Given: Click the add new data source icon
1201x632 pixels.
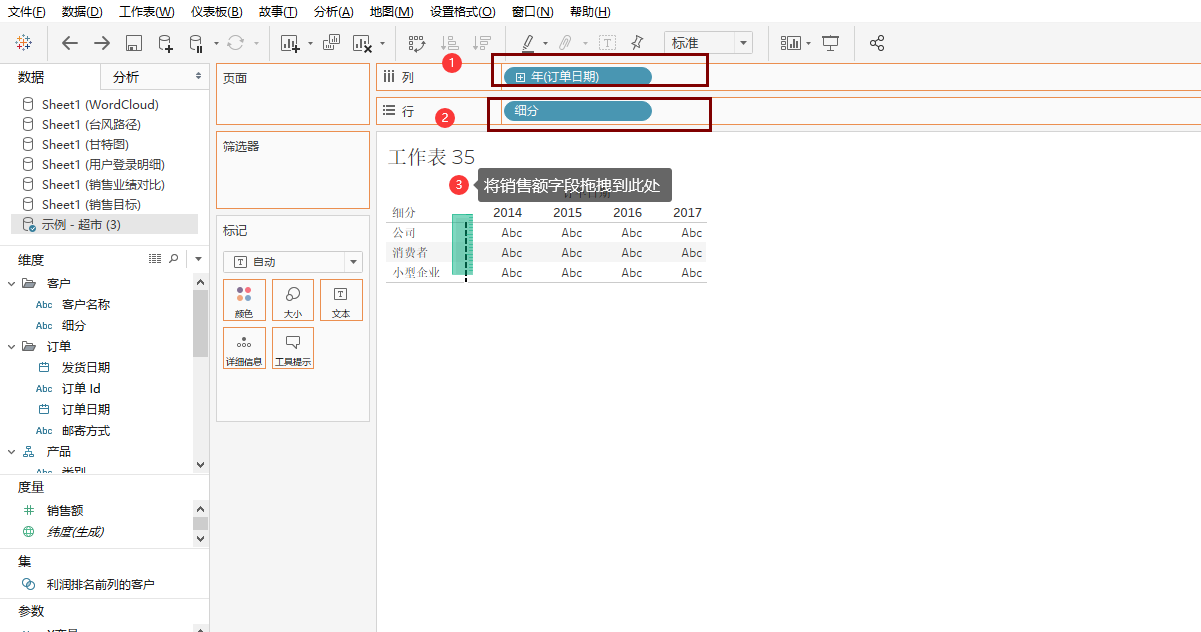Looking at the screenshot, I should click(166, 43).
